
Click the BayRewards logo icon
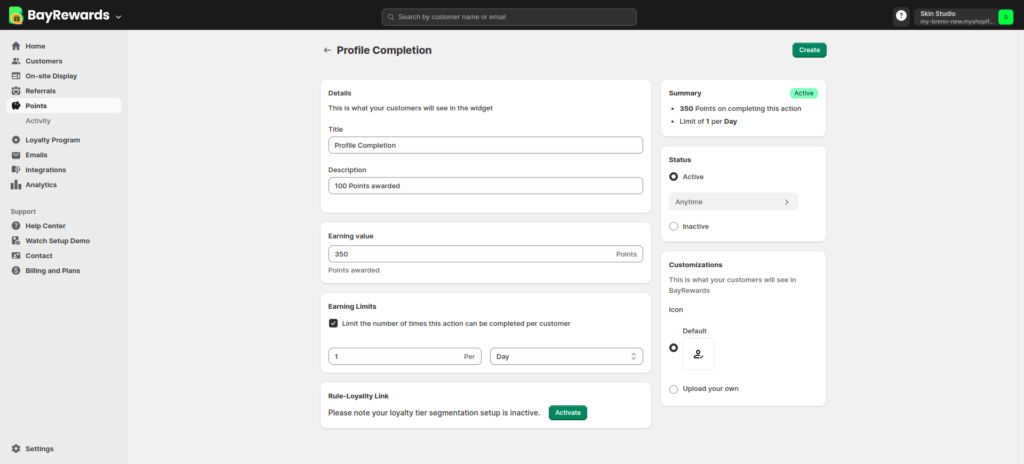pos(16,16)
